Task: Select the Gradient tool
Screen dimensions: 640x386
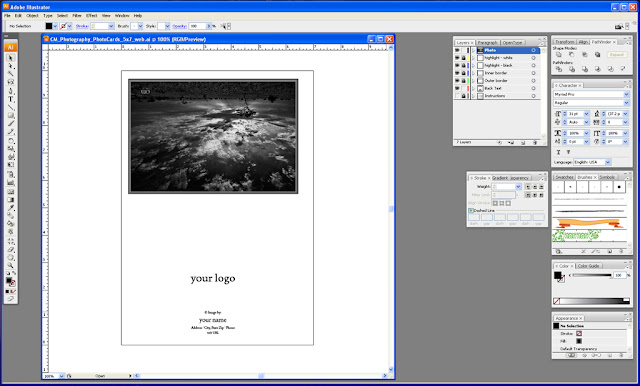Action: click(x=11, y=200)
